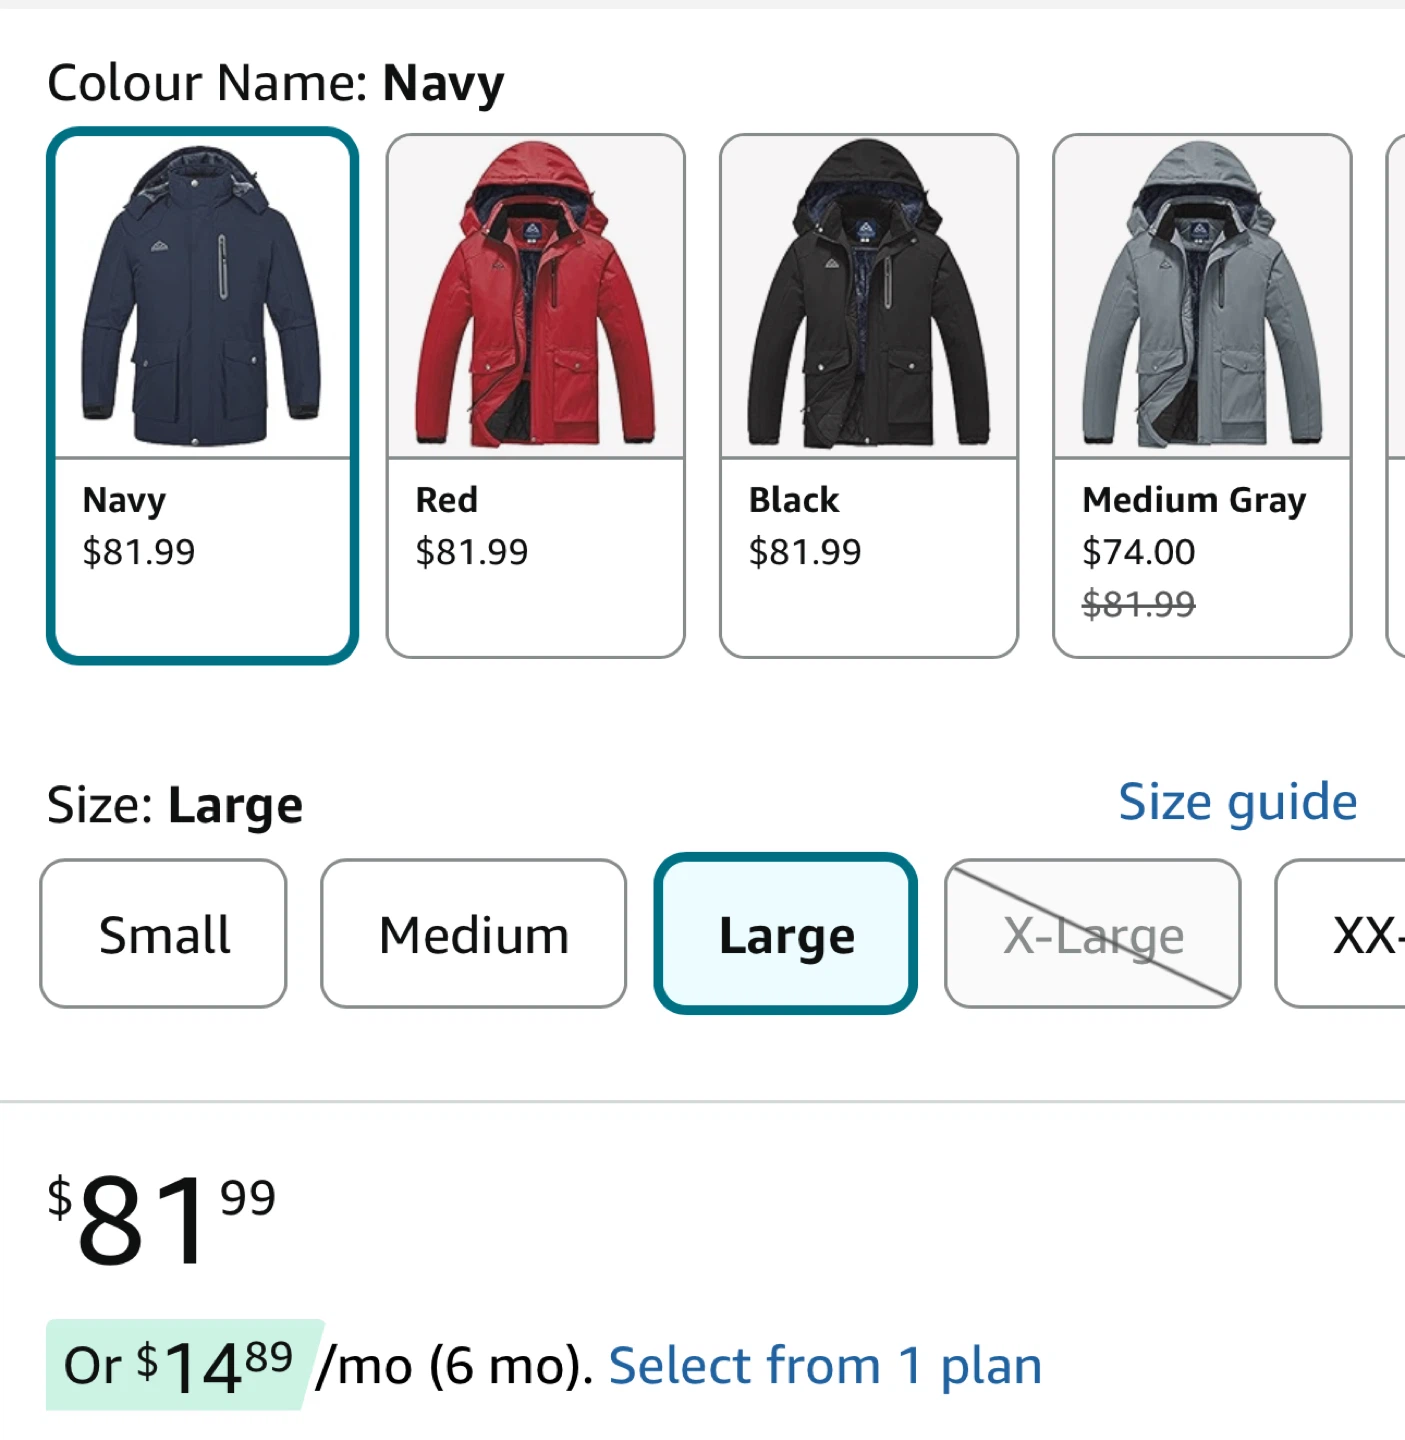Image resolution: width=1405 pixels, height=1440 pixels.
Task: Click the Navy colour name label
Action: click(124, 500)
